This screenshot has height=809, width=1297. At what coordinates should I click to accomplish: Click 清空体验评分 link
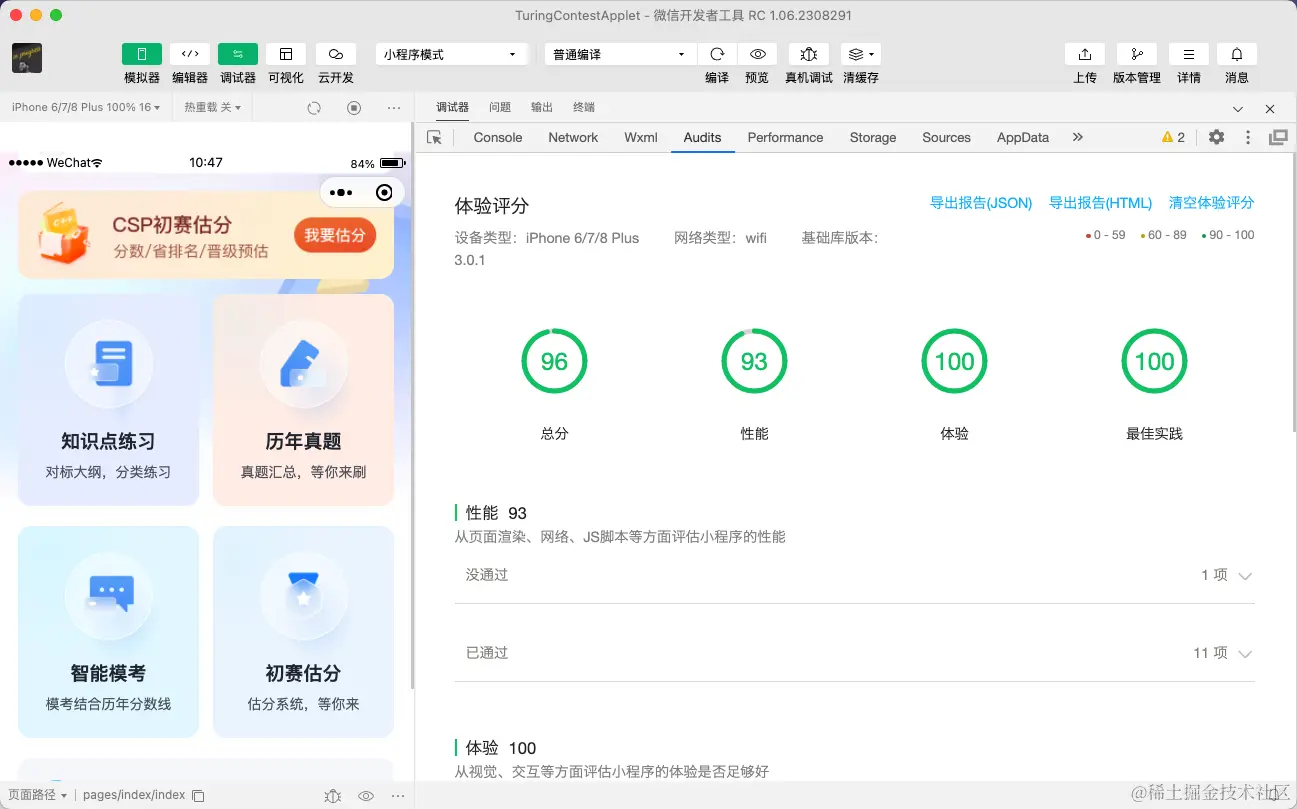tap(1211, 203)
